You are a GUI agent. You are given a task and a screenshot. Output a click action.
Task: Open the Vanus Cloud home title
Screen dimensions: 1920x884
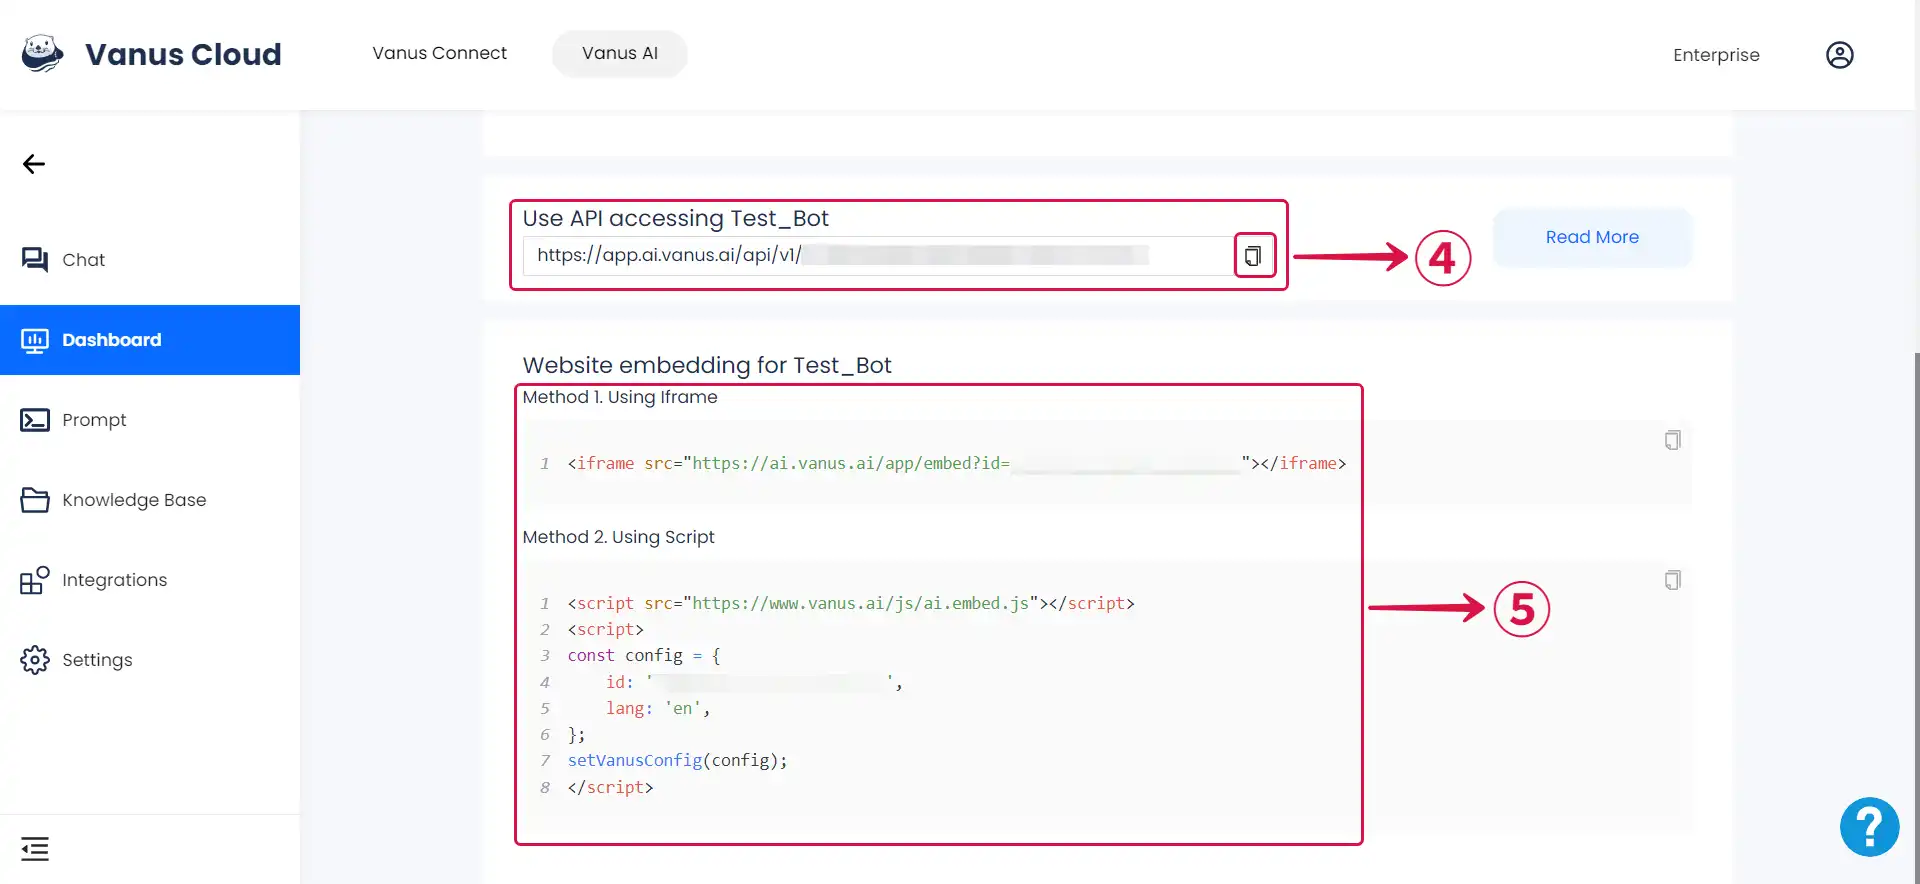pyautogui.click(x=183, y=54)
